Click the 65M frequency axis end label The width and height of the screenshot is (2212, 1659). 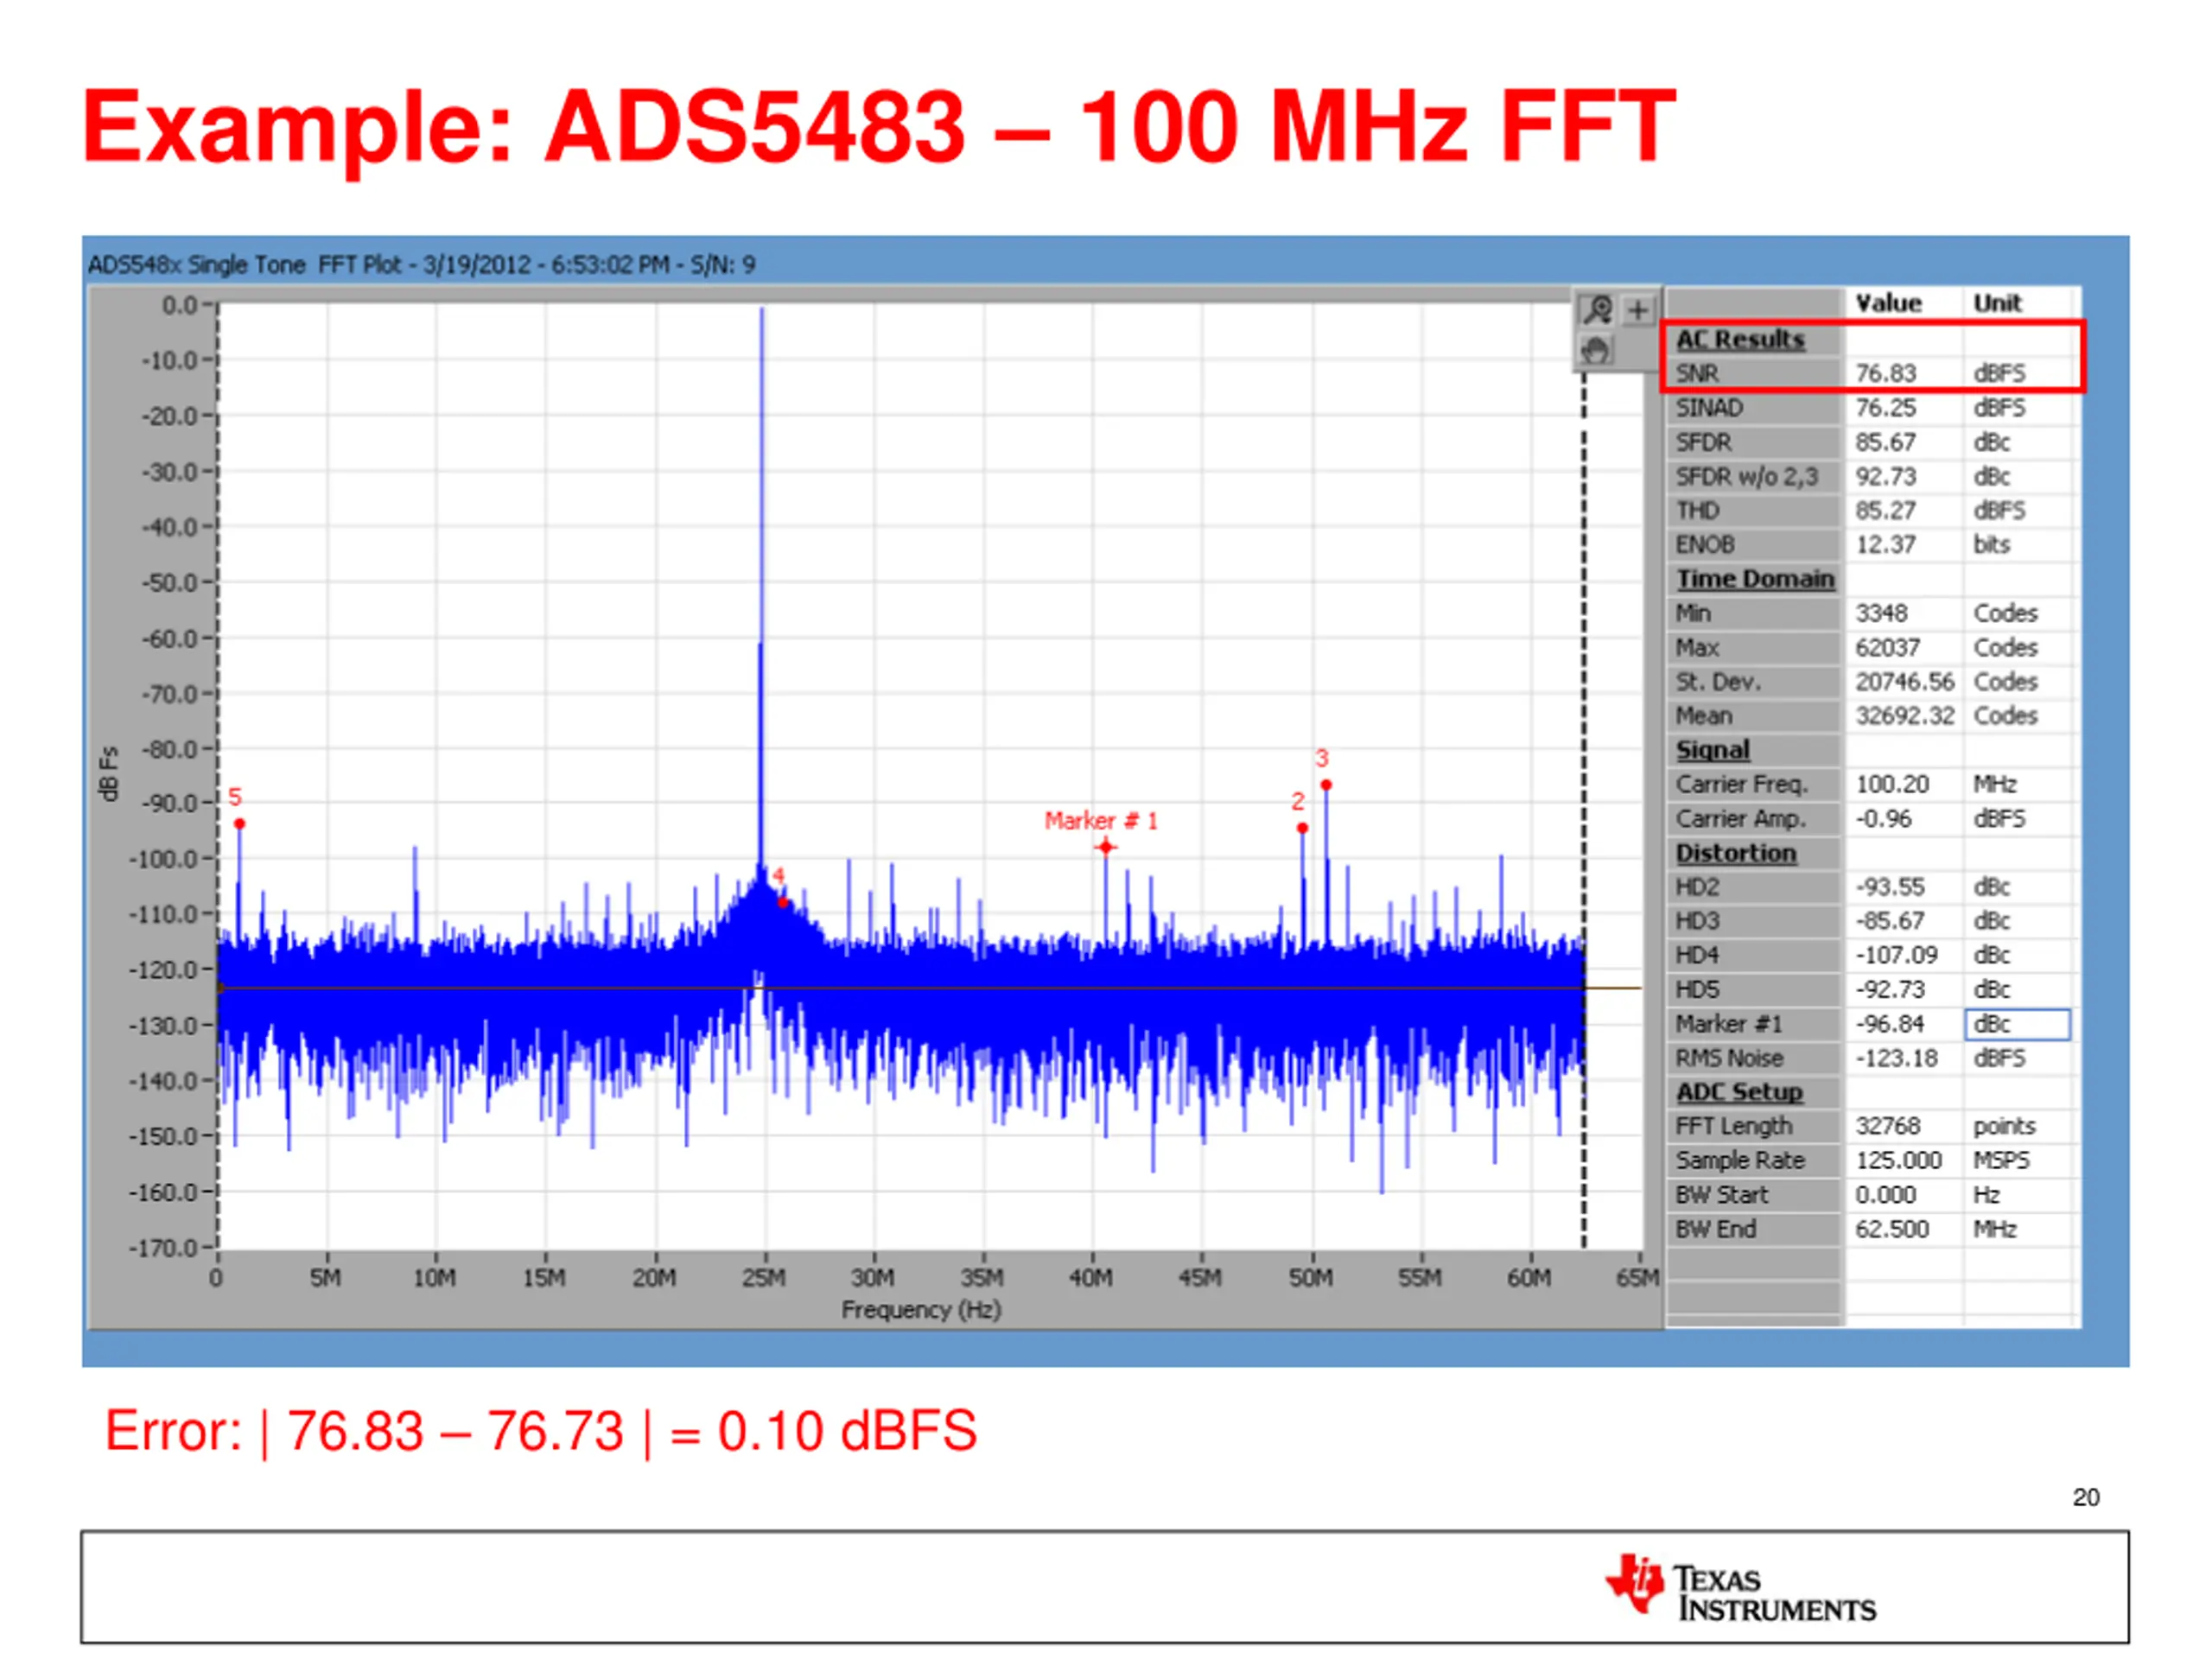(x=1638, y=1278)
